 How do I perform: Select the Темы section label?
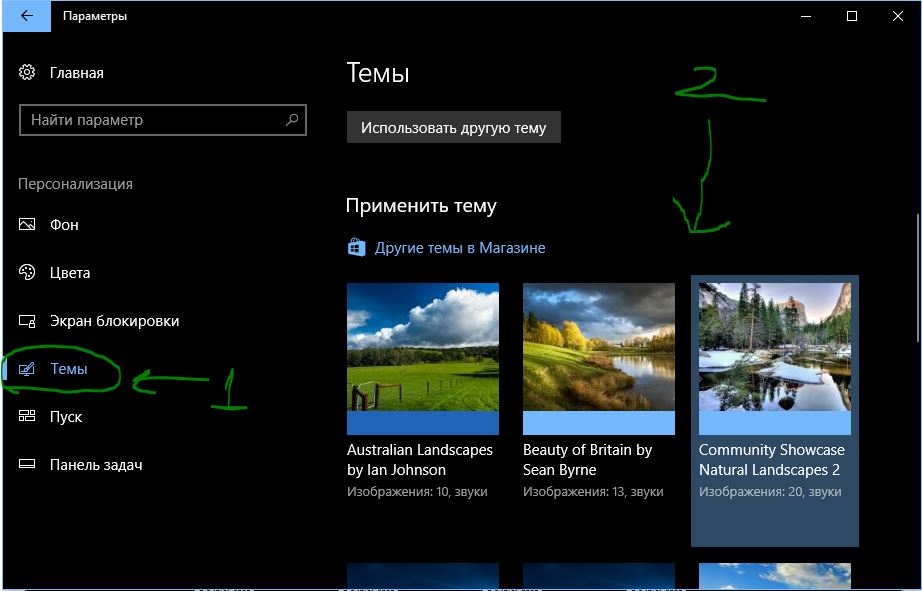click(x=69, y=369)
